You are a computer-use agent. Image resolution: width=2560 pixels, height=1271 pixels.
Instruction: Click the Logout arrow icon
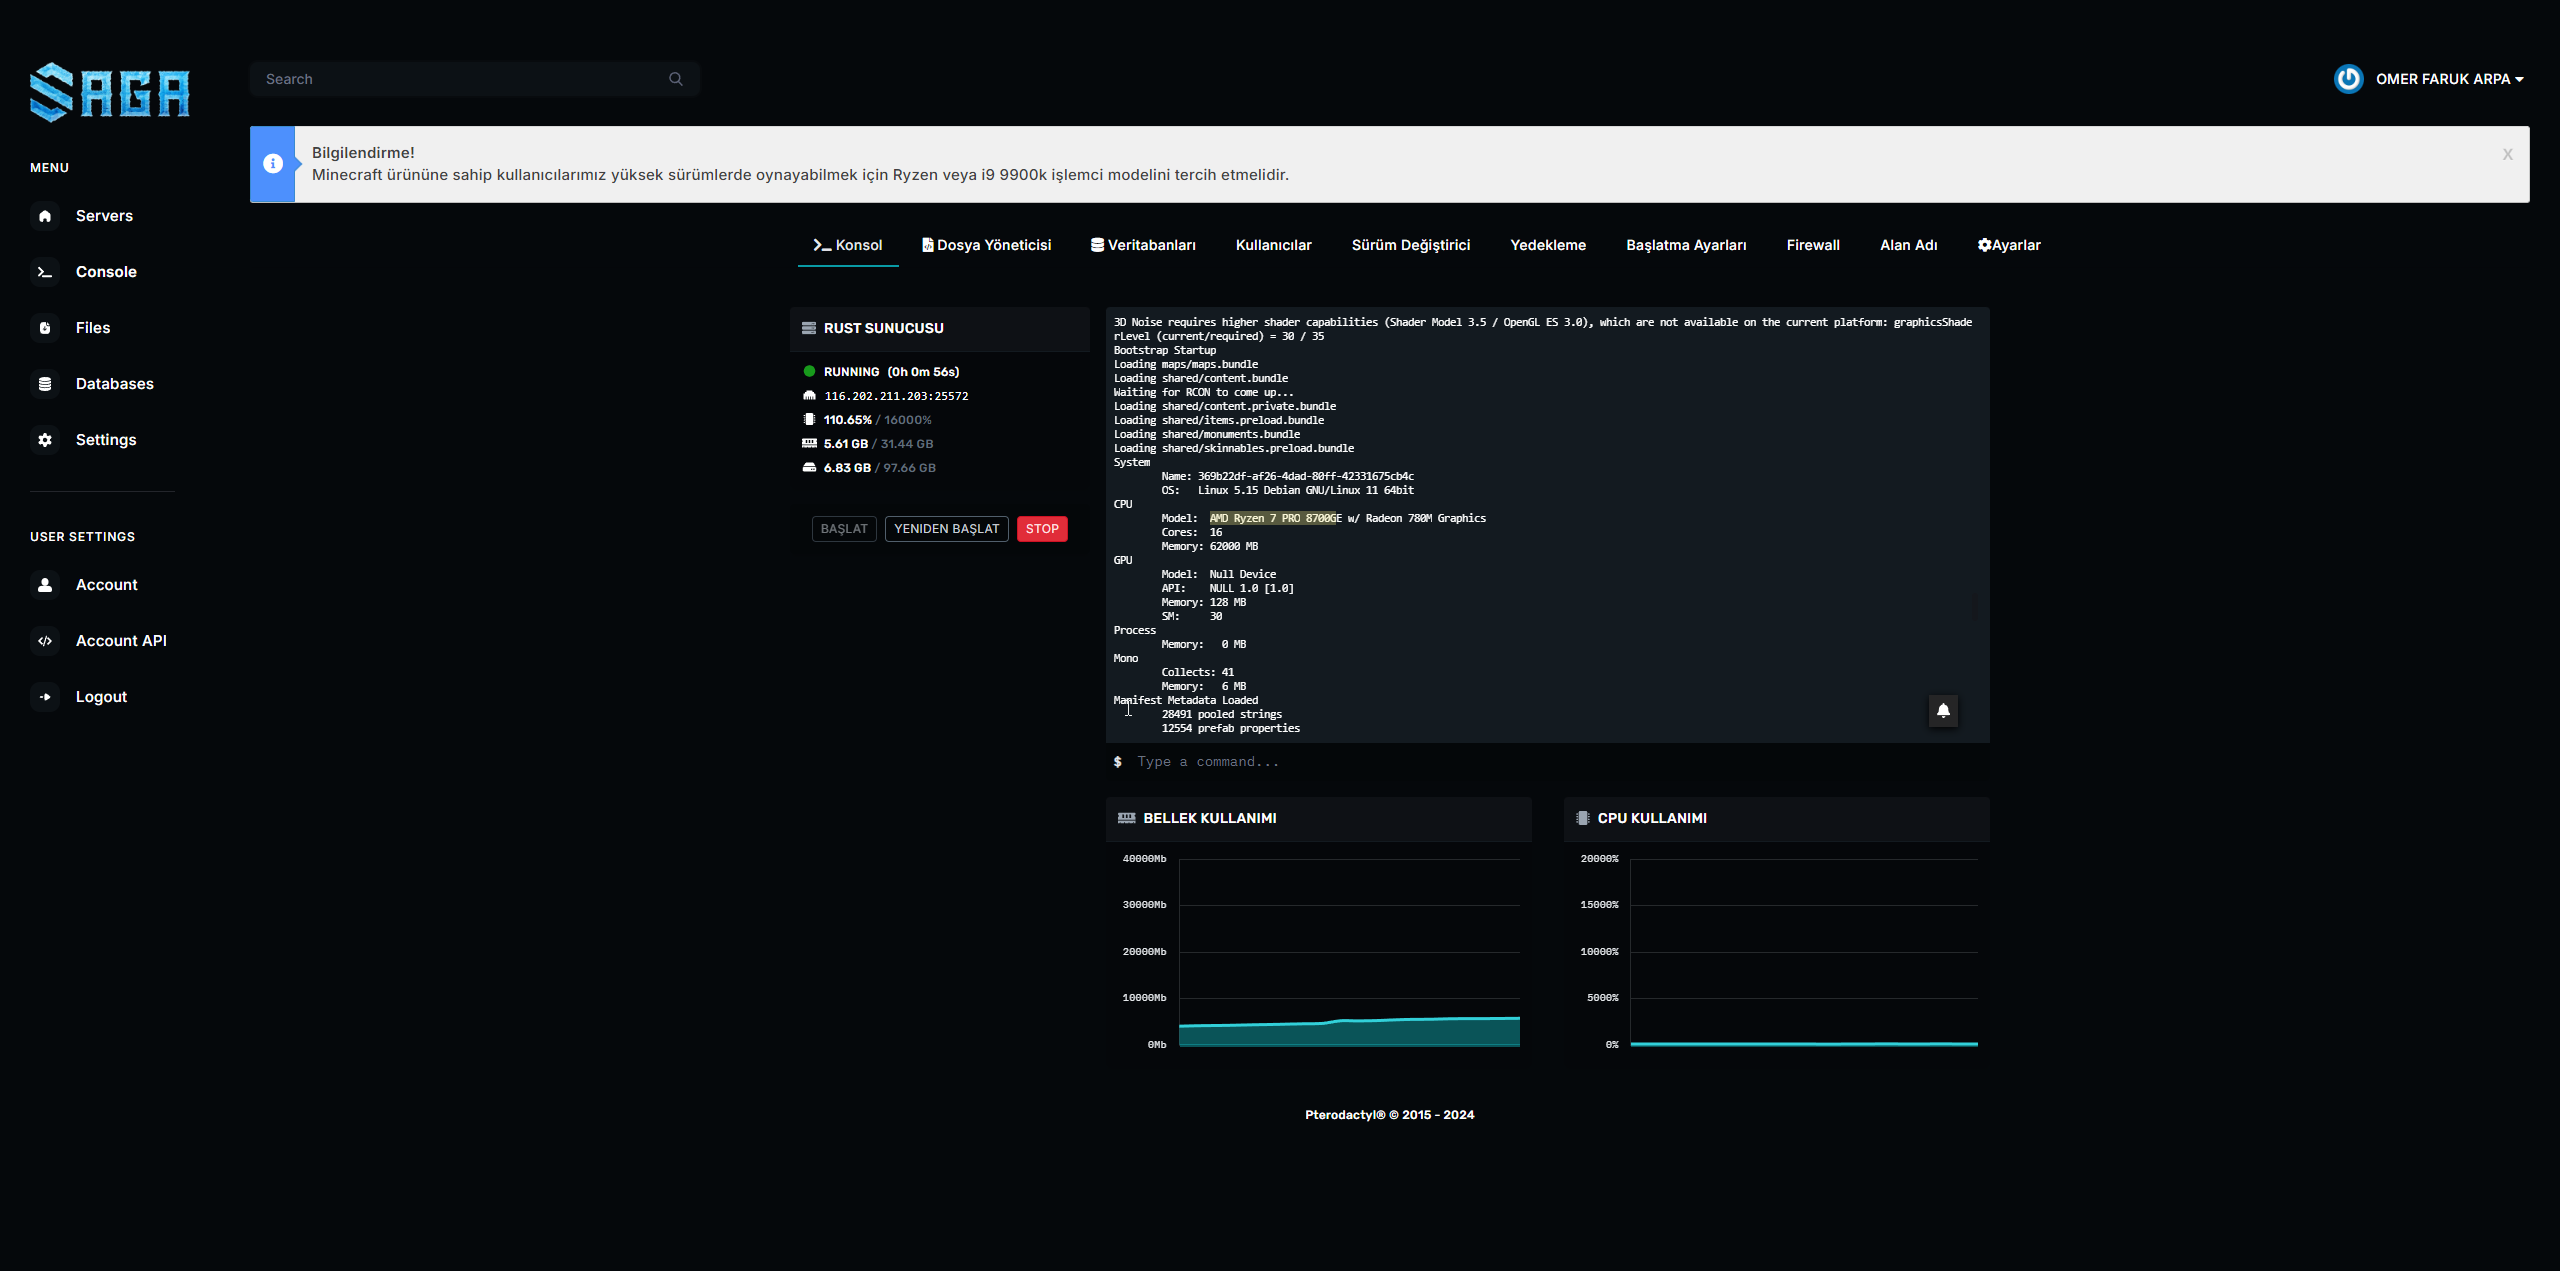pos(45,697)
